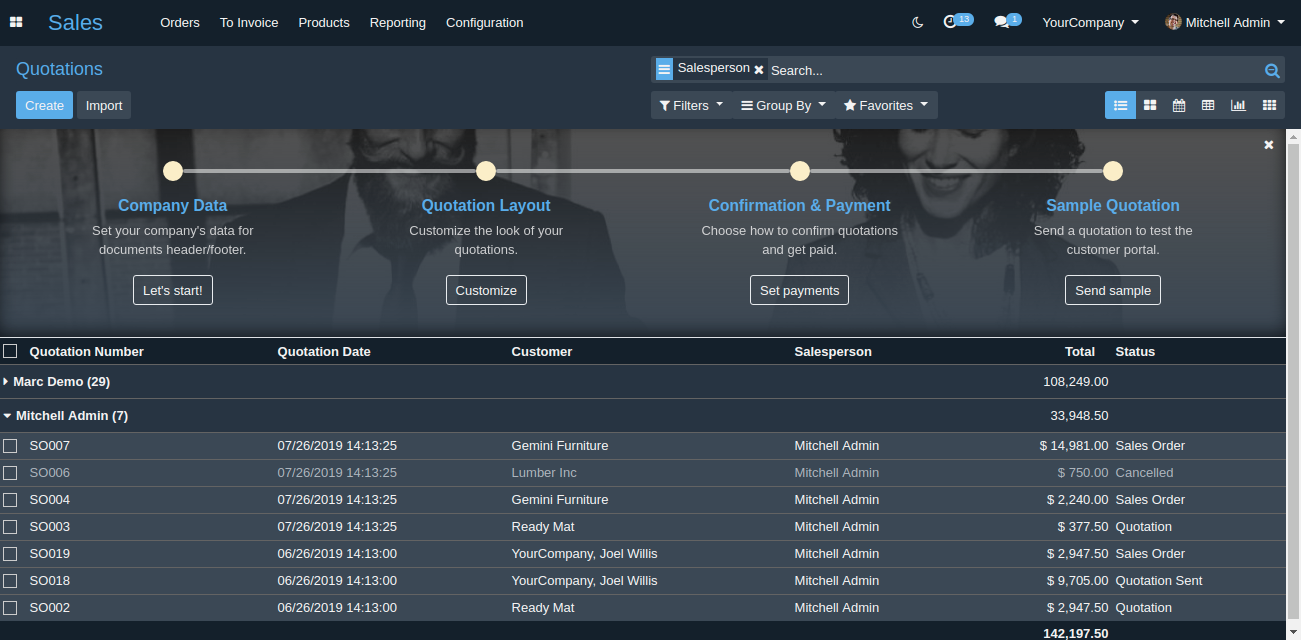Open the Reporting menu
The height and width of the screenshot is (640, 1301).
click(x=397, y=22)
